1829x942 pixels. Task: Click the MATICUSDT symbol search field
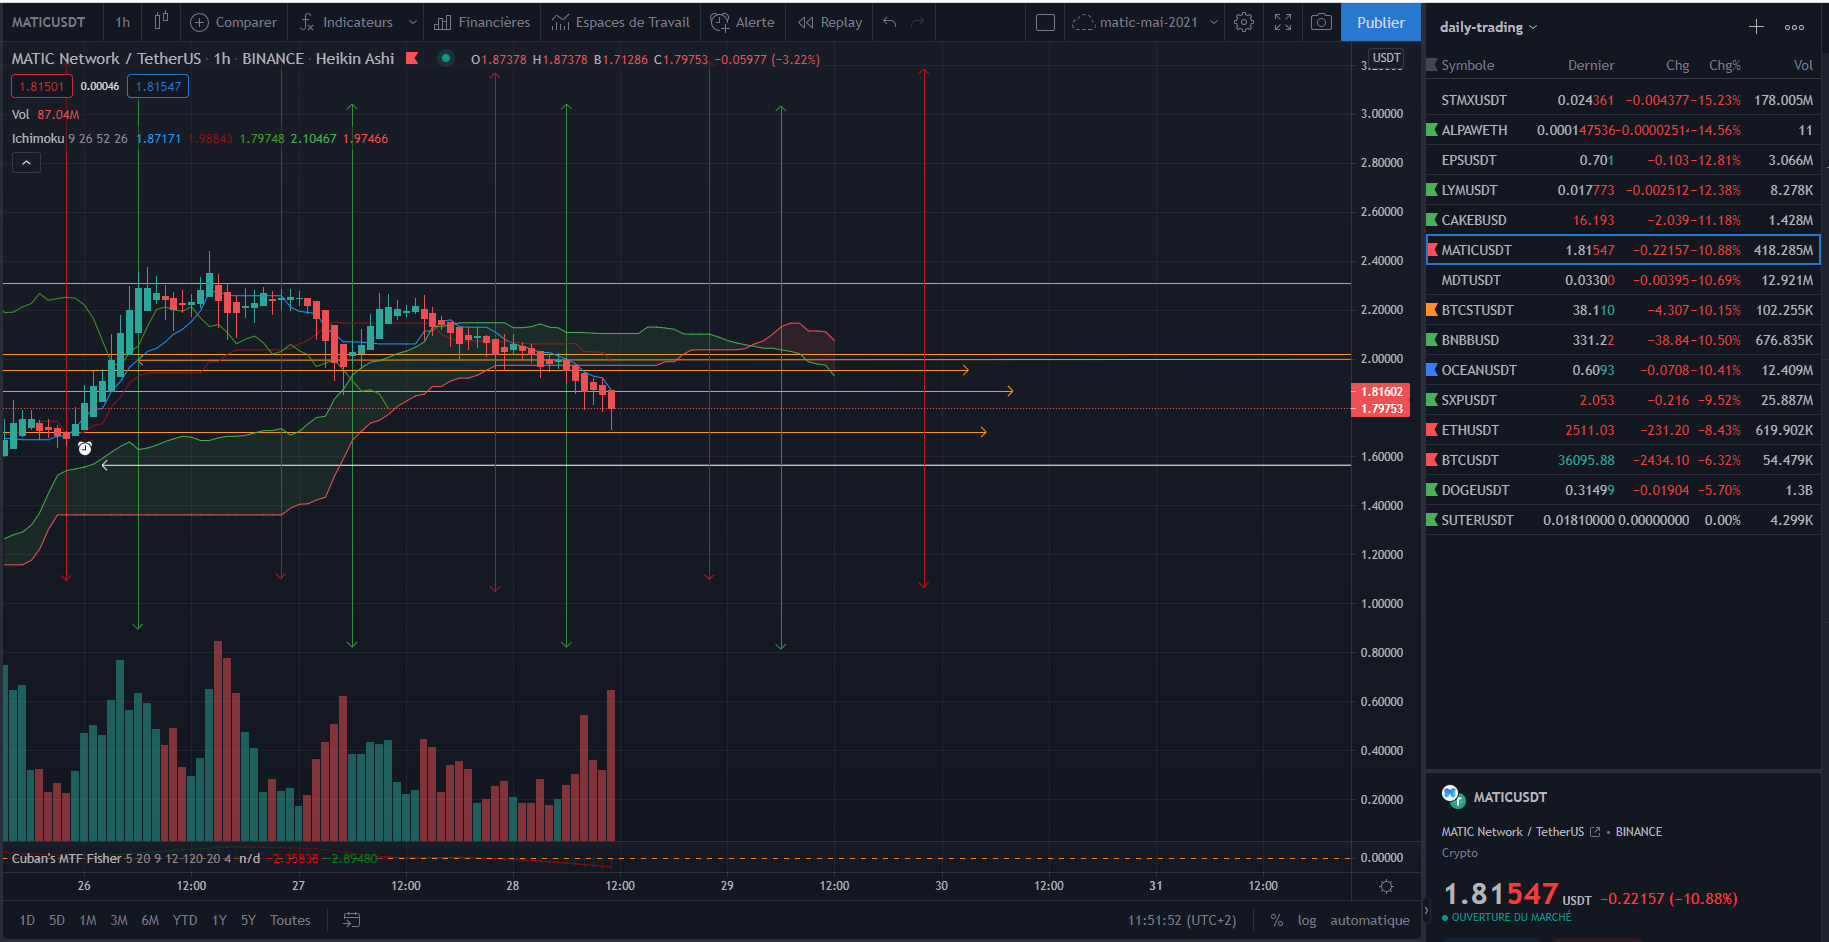click(48, 22)
